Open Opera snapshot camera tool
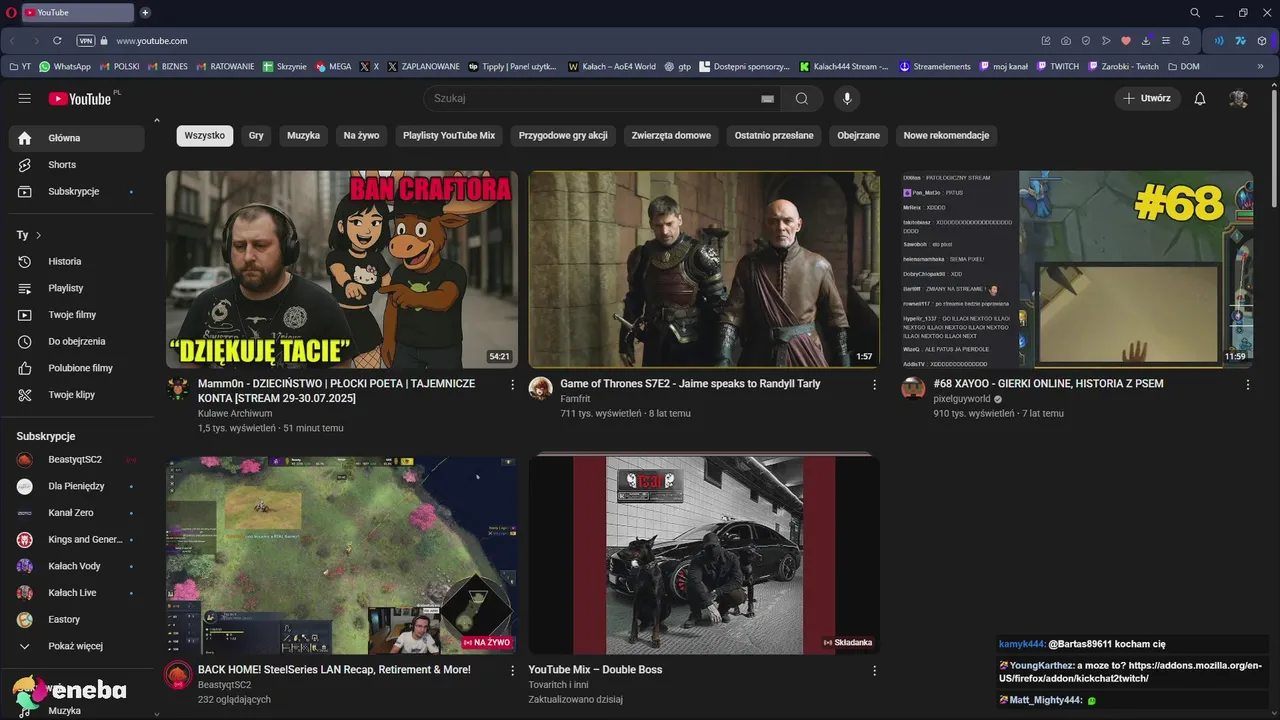This screenshot has width=1280, height=720. pos(1066,41)
